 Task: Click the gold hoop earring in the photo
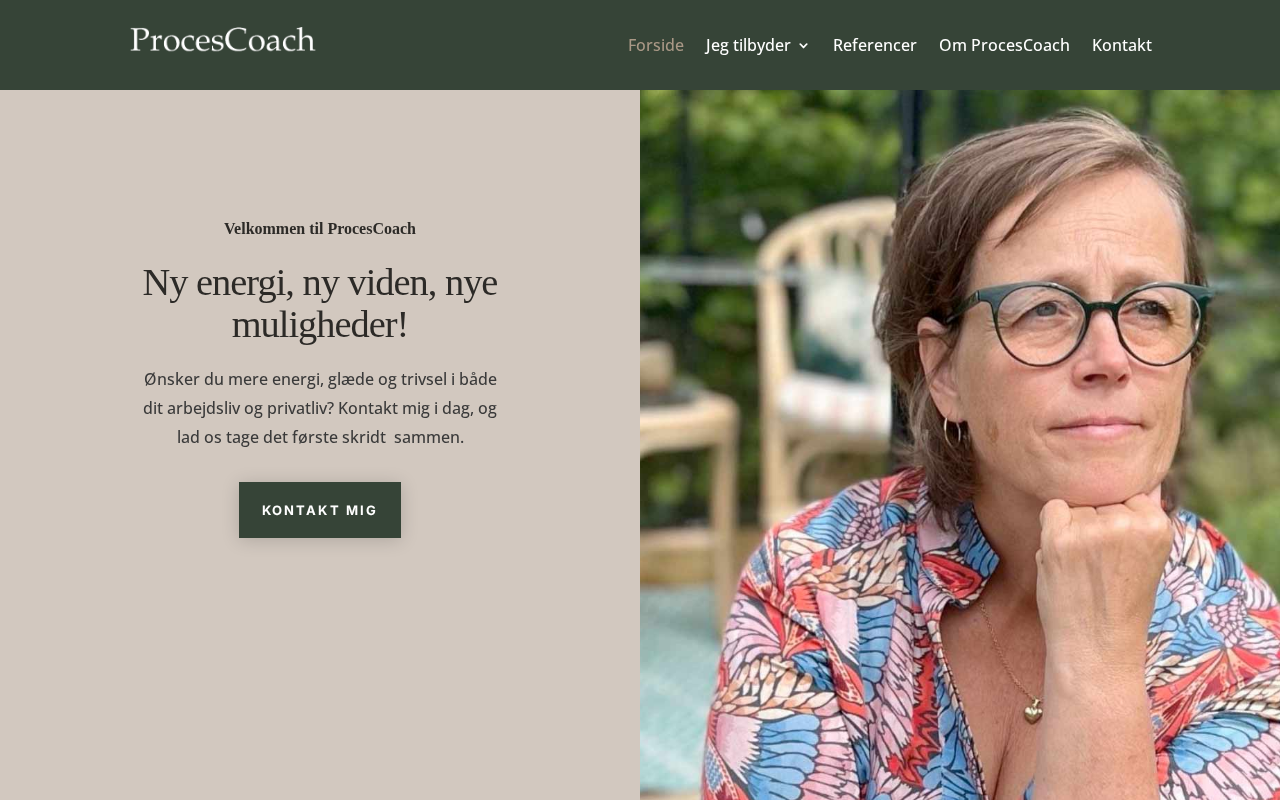tap(952, 431)
